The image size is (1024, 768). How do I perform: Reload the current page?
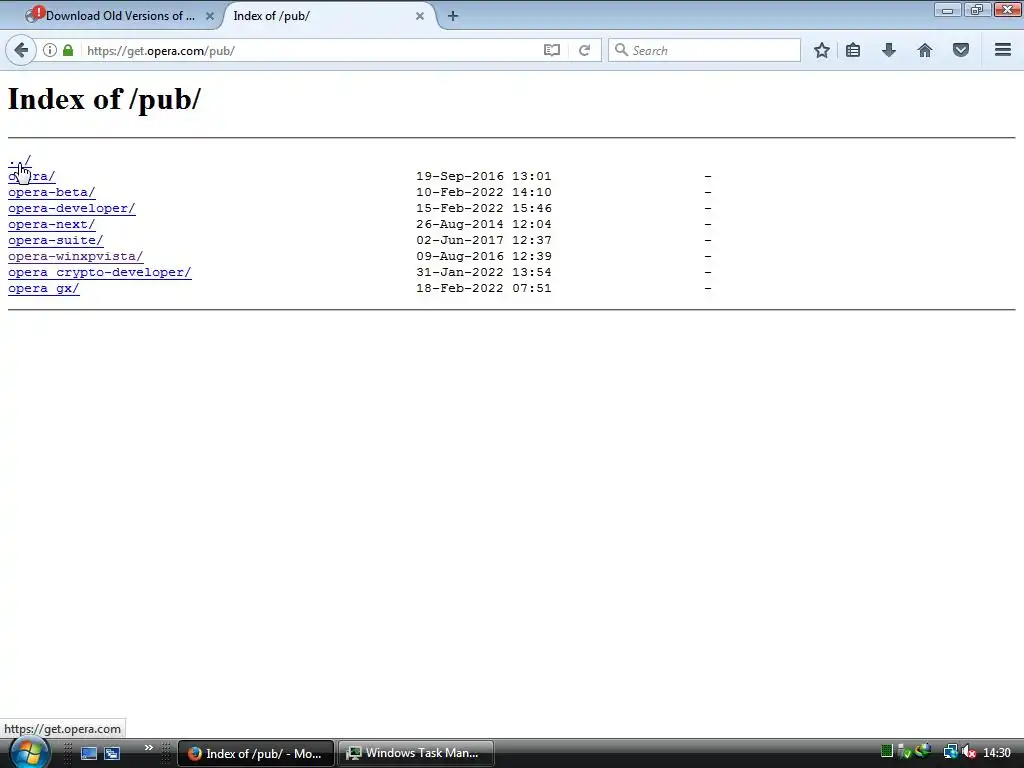click(584, 50)
